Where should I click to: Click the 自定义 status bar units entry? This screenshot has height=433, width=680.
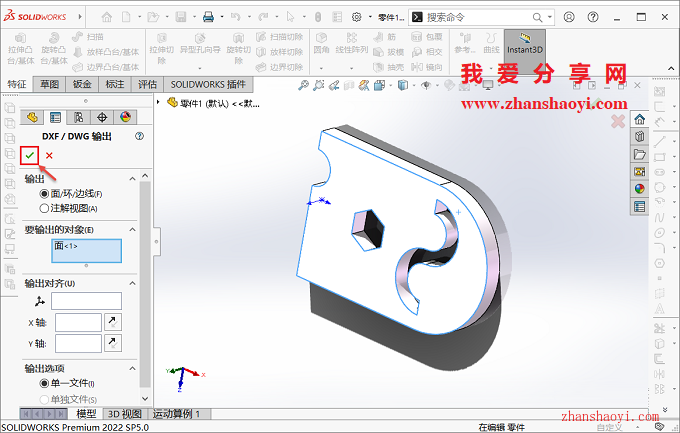pyautogui.click(x=609, y=427)
